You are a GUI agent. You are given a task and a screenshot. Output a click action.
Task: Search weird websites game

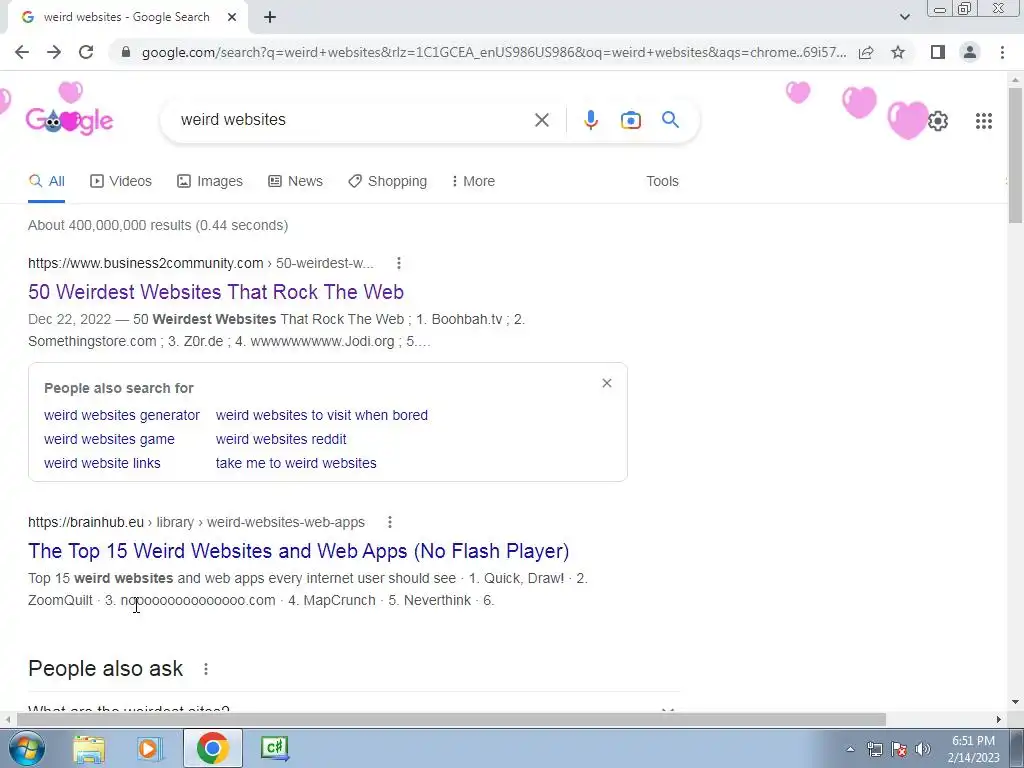click(109, 440)
